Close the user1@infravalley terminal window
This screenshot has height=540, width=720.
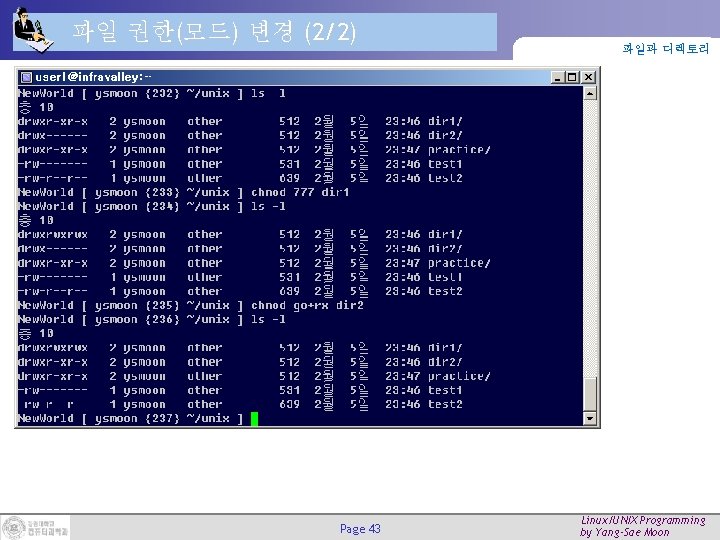tap(588, 77)
